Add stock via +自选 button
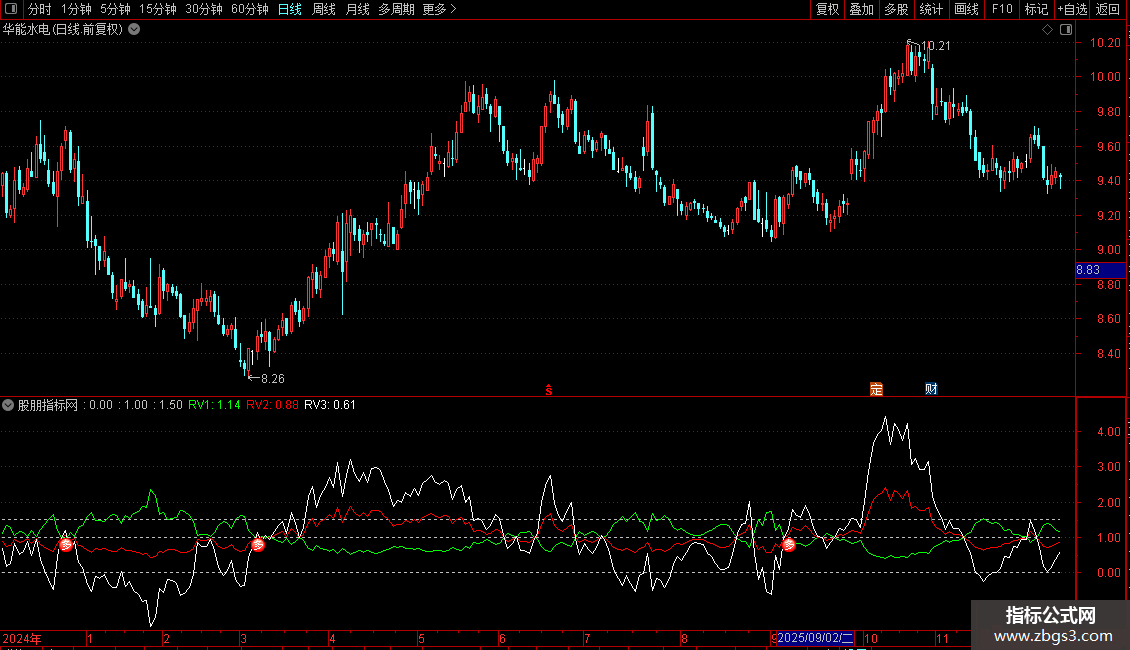Image resolution: width=1130 pixels, height=650 pixels. click(1072, 9)
